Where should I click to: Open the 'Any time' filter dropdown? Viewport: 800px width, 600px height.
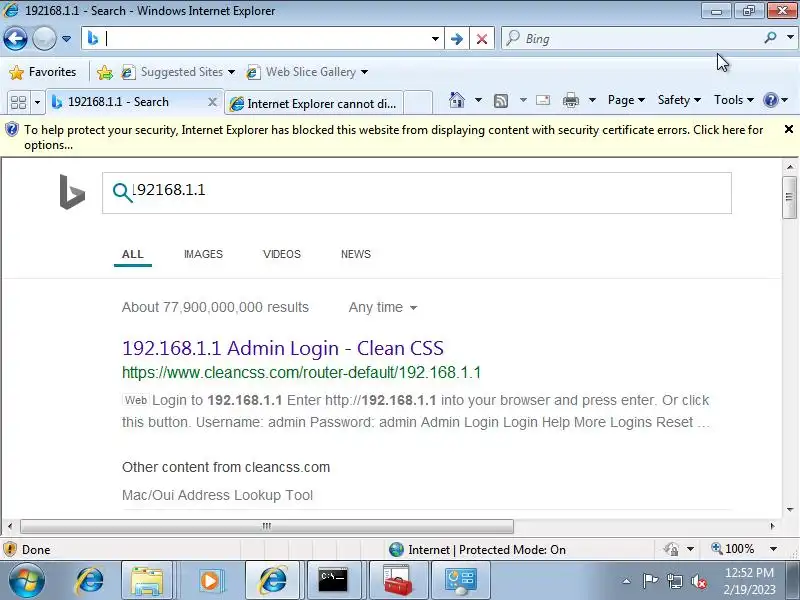(x=383, y=308)
